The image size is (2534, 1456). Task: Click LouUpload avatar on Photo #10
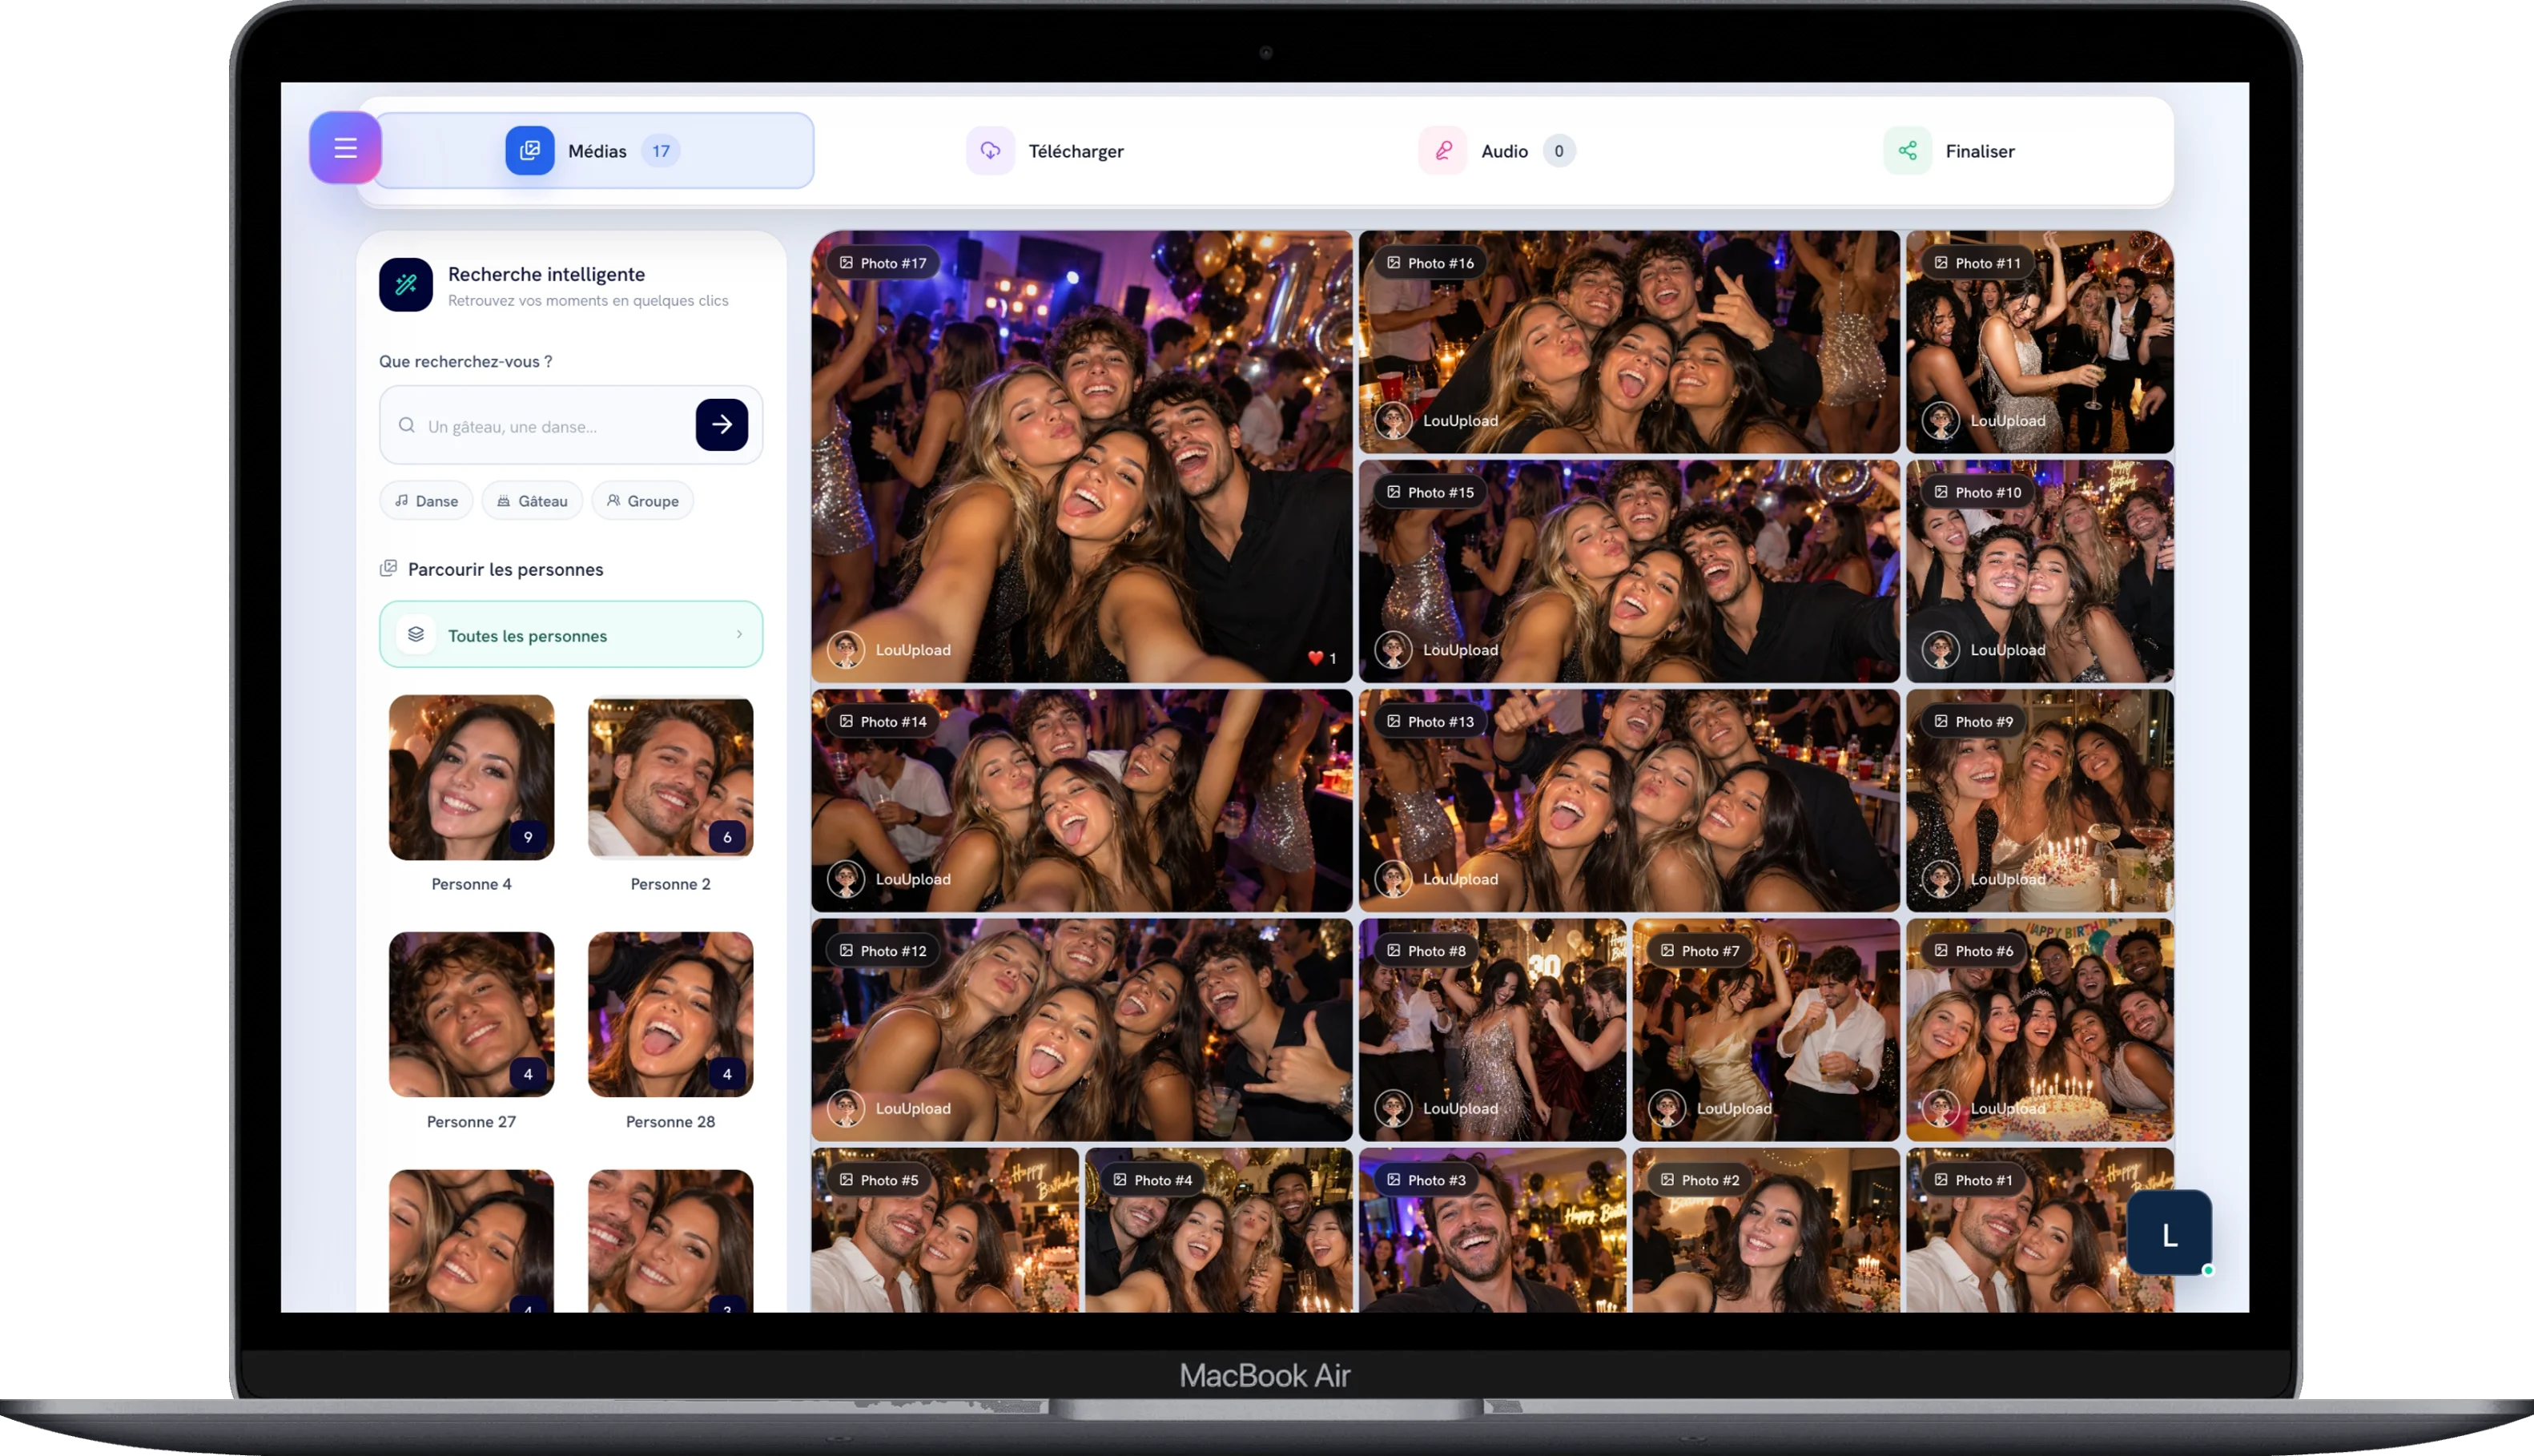[x=1941, y=650]
